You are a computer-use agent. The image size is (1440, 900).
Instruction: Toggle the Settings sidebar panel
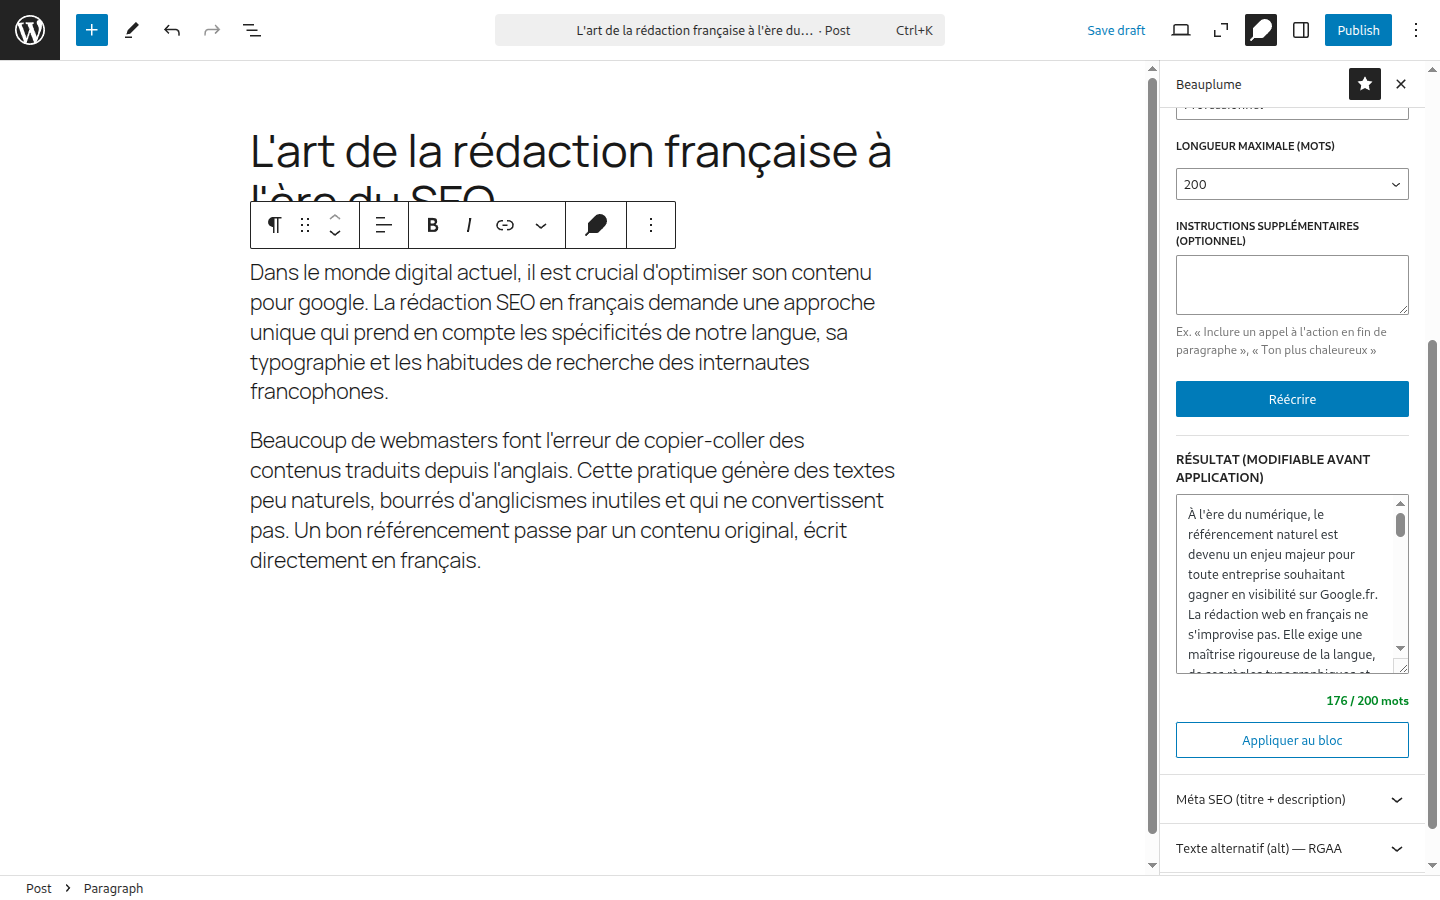click(1301, 30)
